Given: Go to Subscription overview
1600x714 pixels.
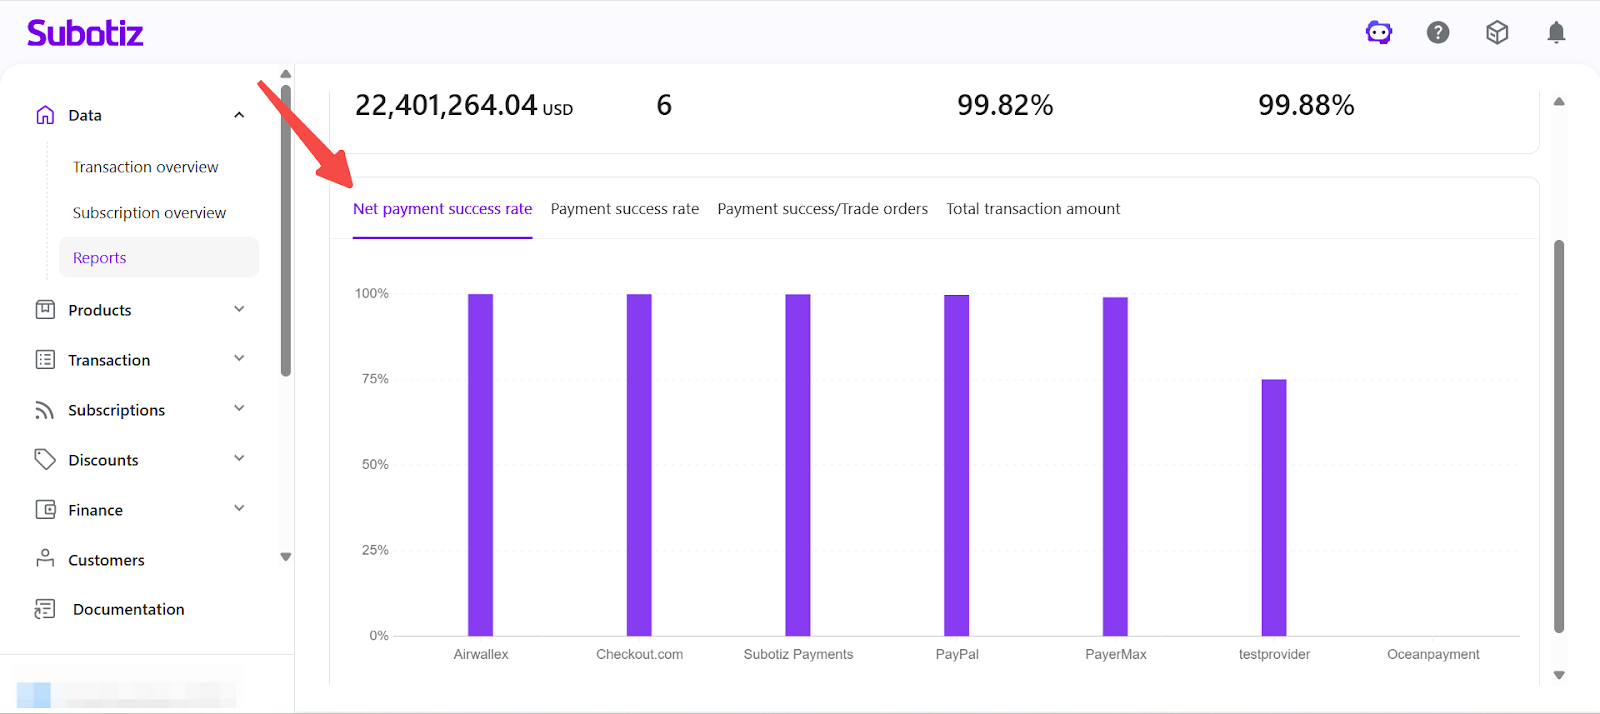Looking at the screenshot, I should (149, 213).
